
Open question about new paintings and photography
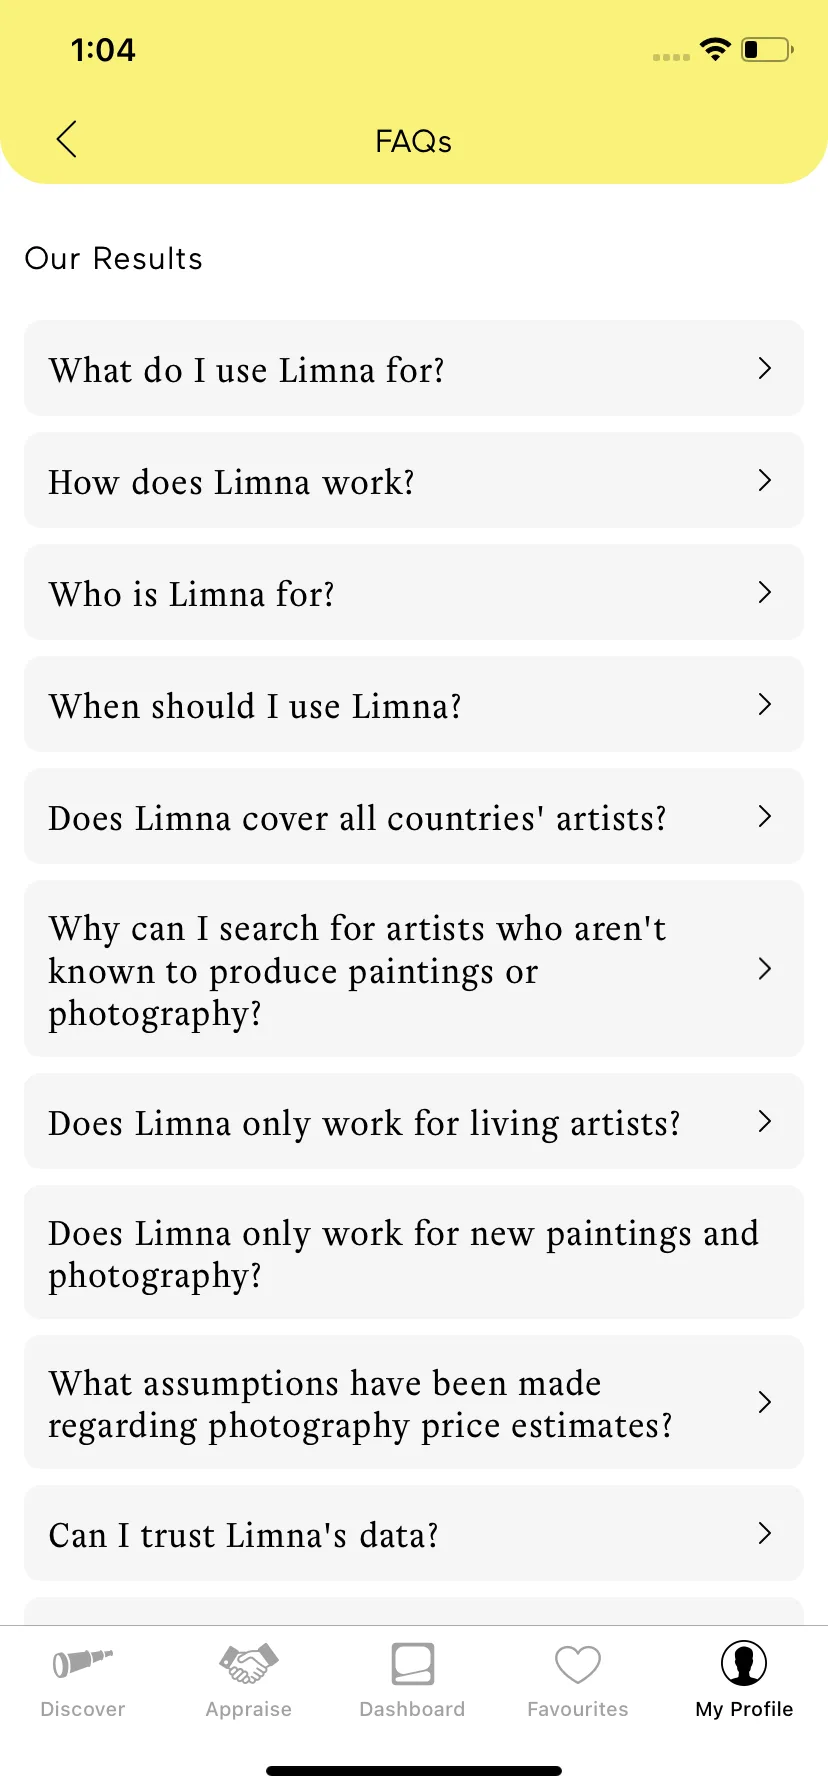coord(414,1252)
